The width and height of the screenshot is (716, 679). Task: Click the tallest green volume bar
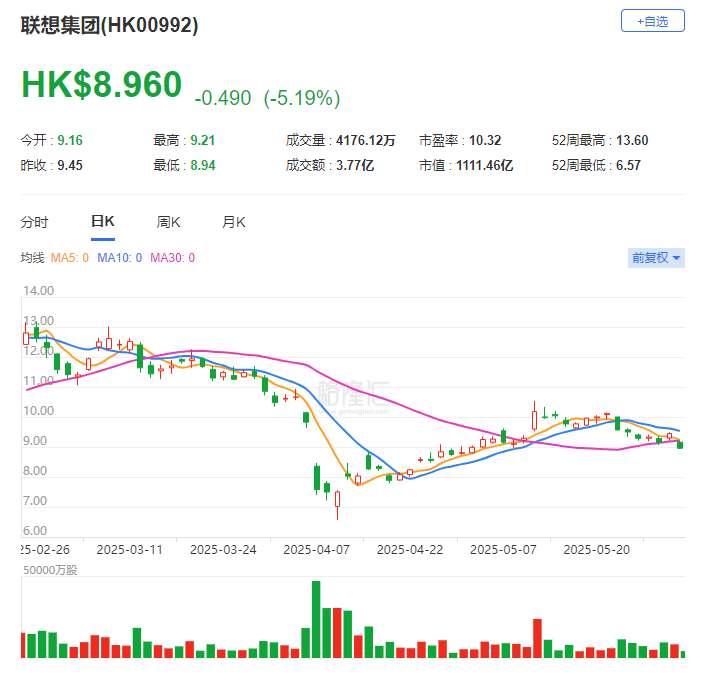click(x=316, y=619)
